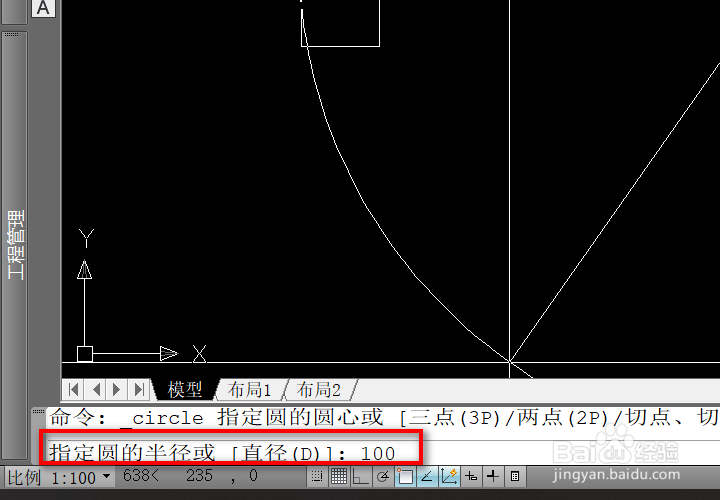Toggle Polar Tracking in status bar

point(382,477)
